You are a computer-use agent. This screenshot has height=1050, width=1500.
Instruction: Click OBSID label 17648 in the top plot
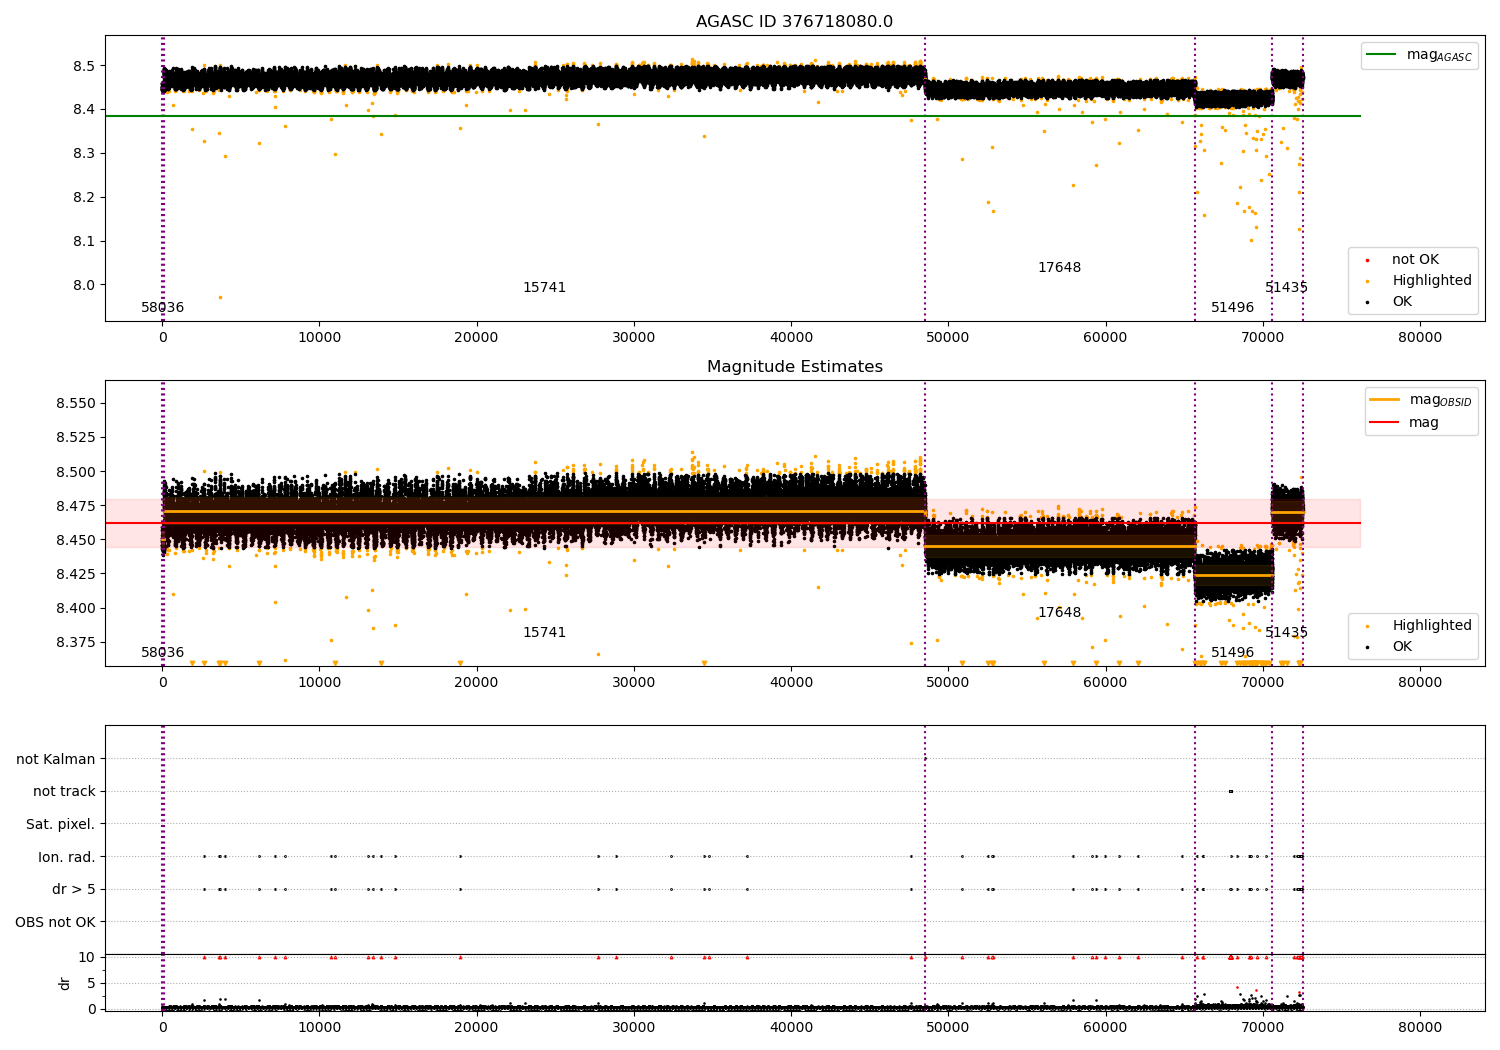pyautogui.click(x=1059, y=268)
